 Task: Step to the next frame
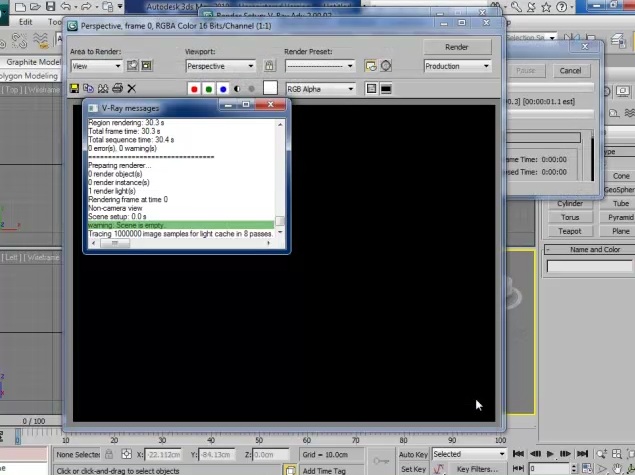(x=565, y=454)
